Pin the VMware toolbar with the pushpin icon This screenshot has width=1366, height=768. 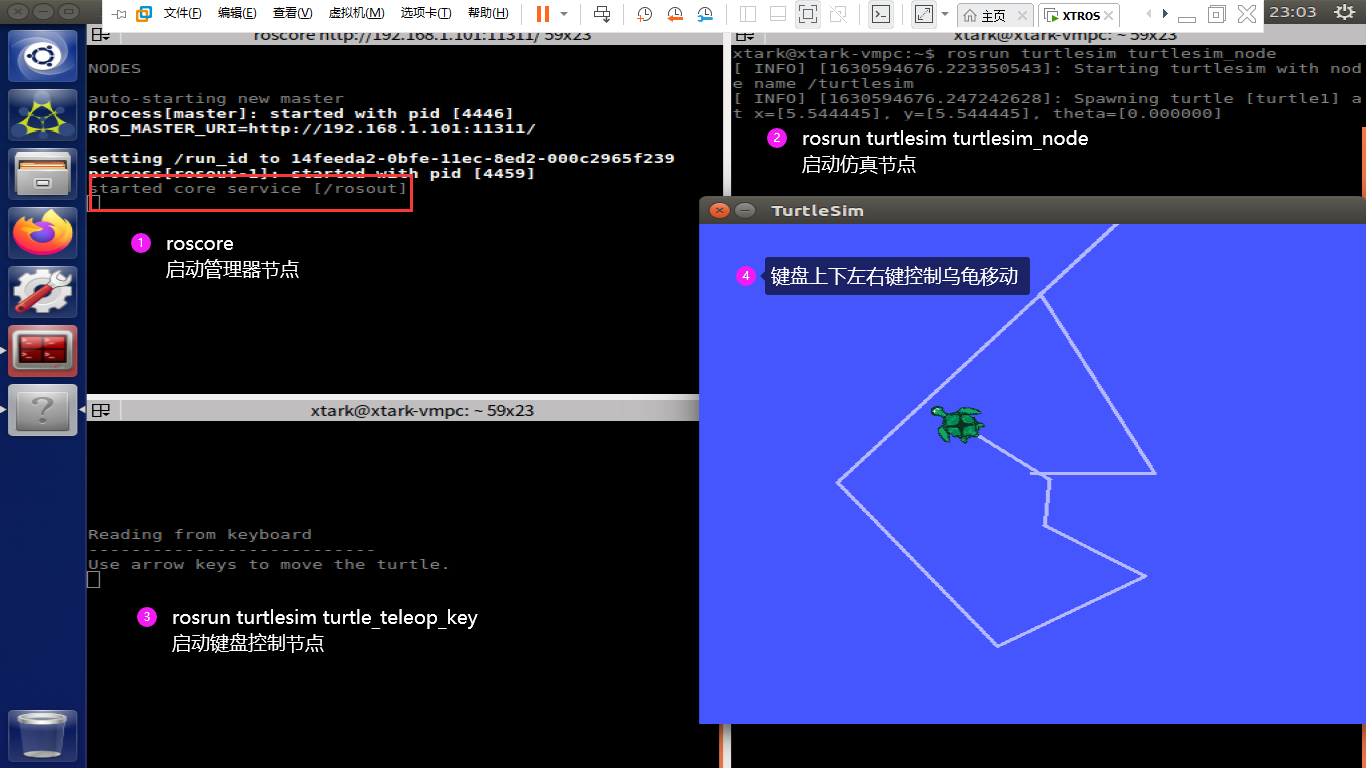click(x=119, y=14)
